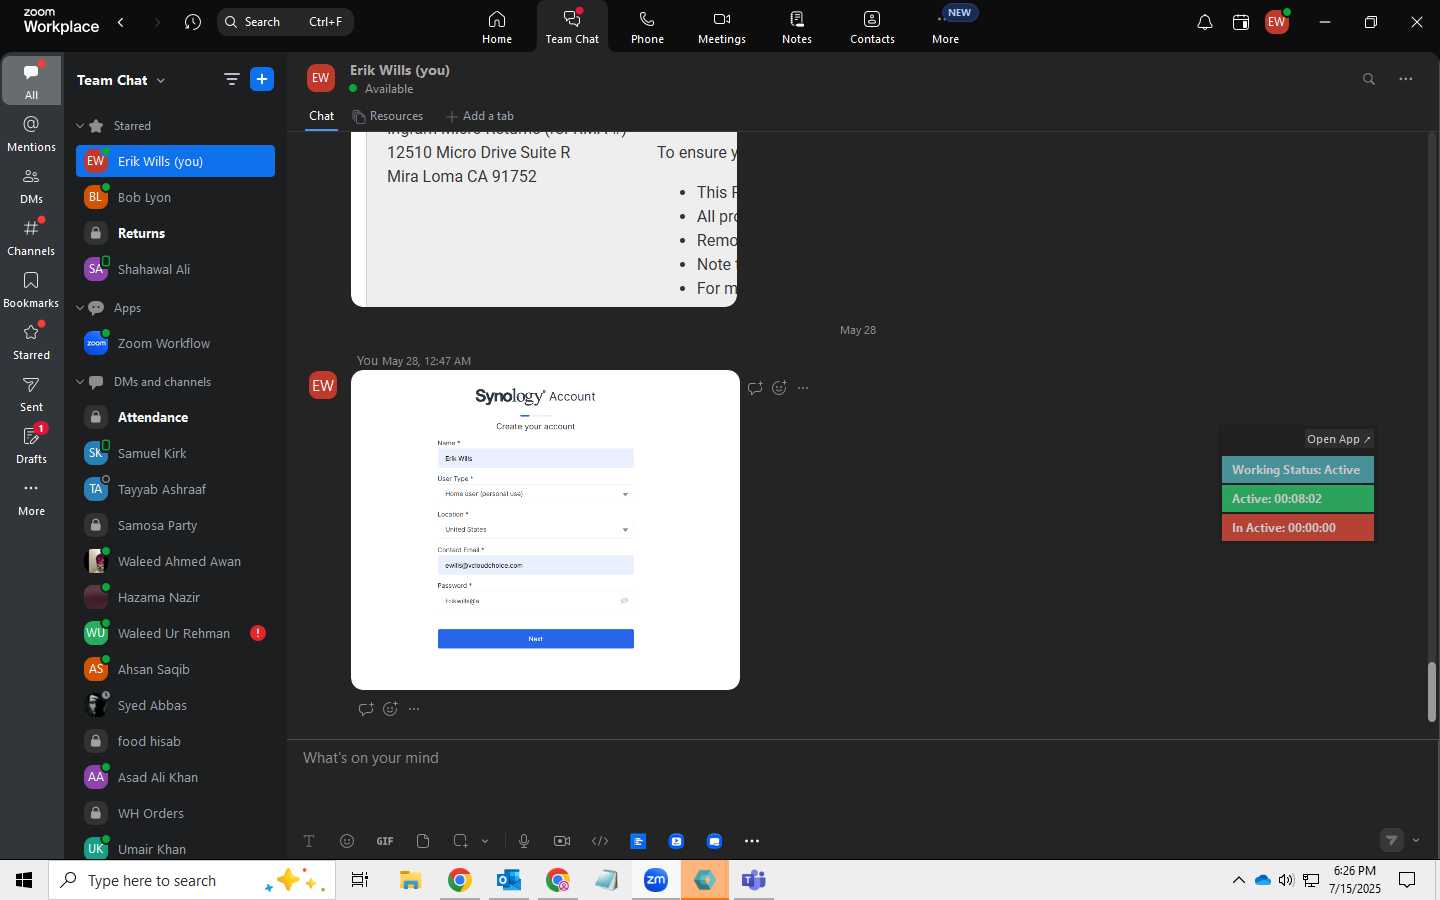
Task: Insert a code snippet
Action: (600, 841)
